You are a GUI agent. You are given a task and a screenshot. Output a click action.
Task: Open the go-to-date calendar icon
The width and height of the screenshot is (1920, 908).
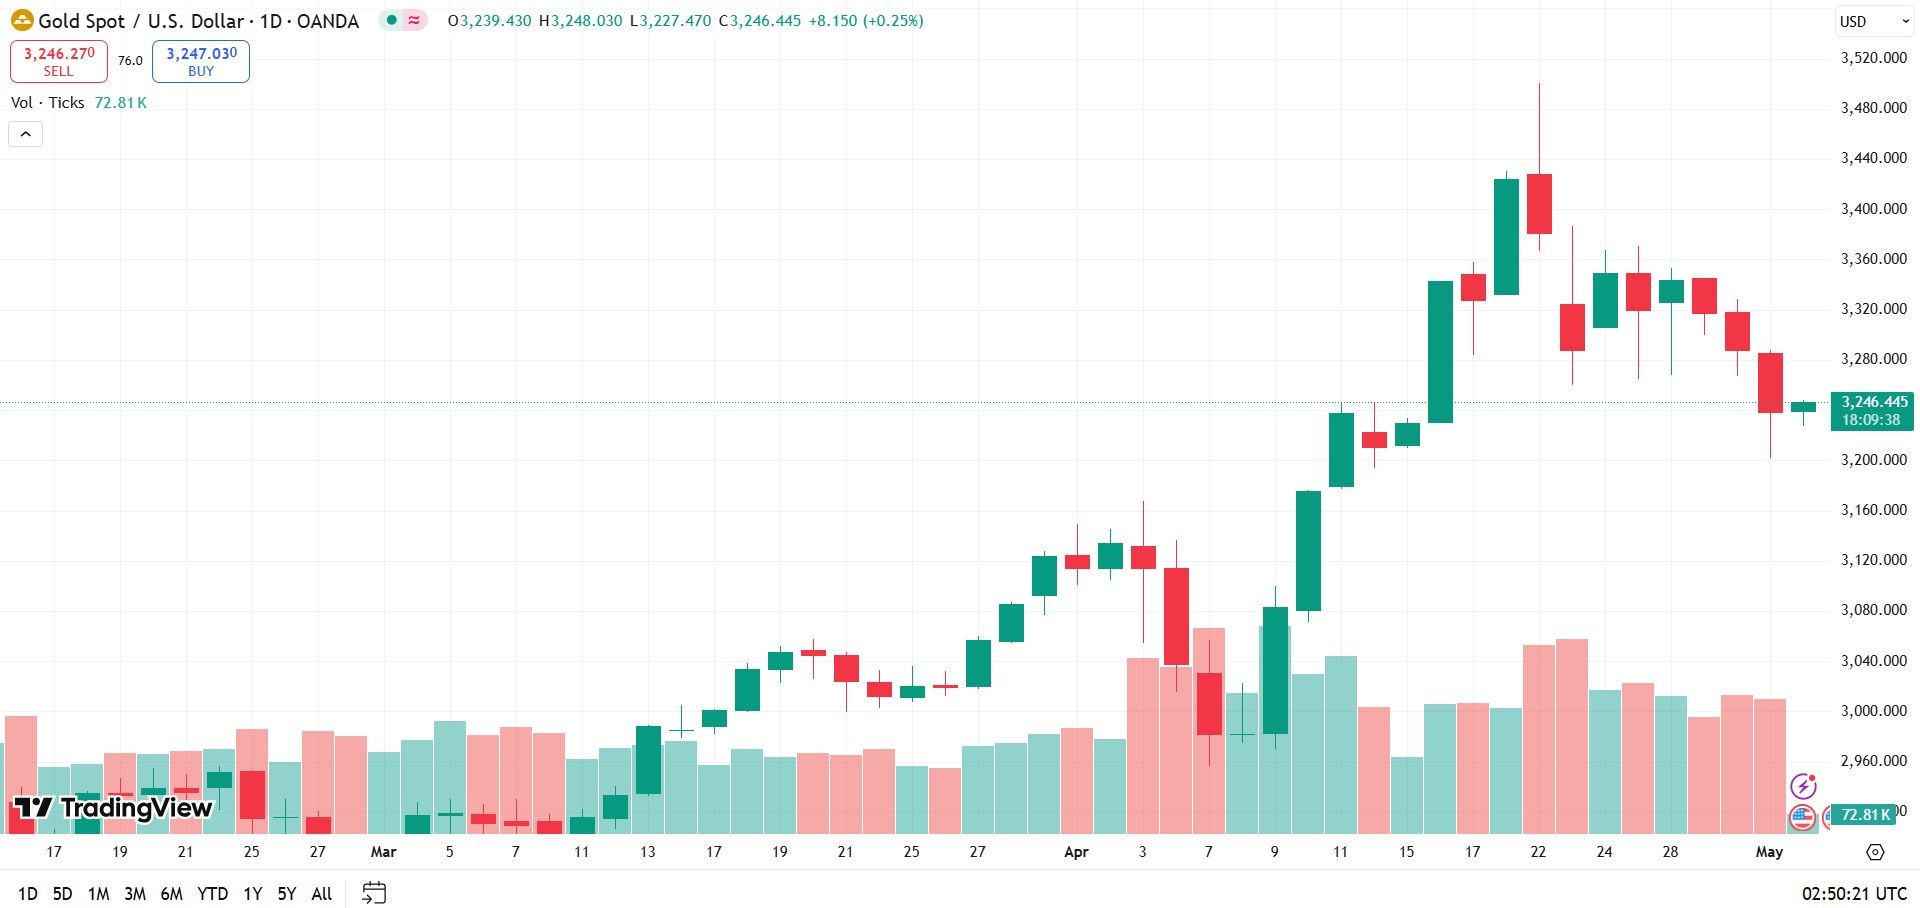[x=374, y=893]
